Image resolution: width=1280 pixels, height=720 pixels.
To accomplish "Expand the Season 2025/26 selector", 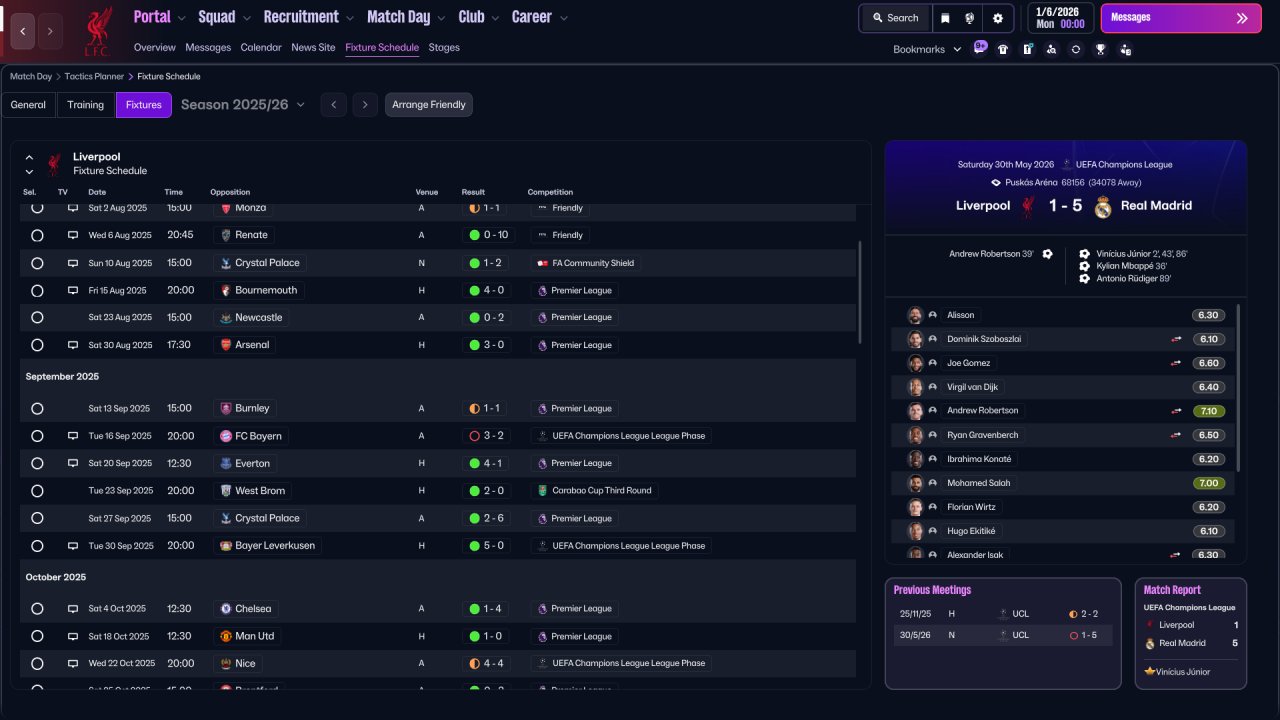I will (243, 105).
